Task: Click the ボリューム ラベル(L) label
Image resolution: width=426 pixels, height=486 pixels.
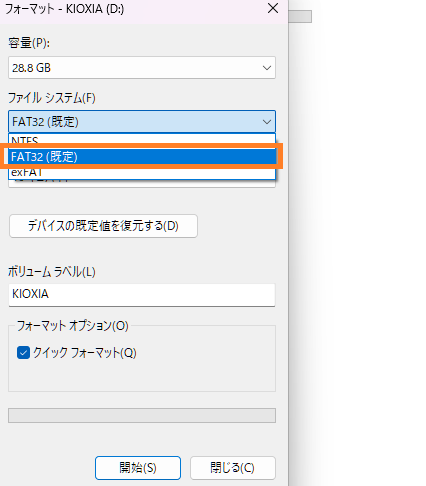Action: click(52, 272)
